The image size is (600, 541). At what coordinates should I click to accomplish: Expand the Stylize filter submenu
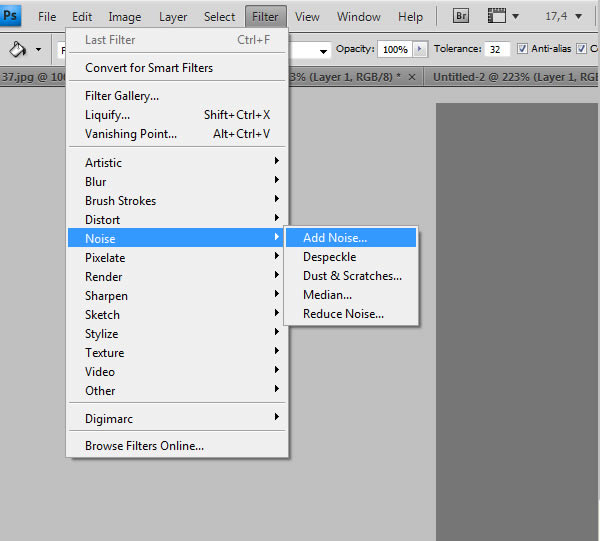click(x=101, y=334)
